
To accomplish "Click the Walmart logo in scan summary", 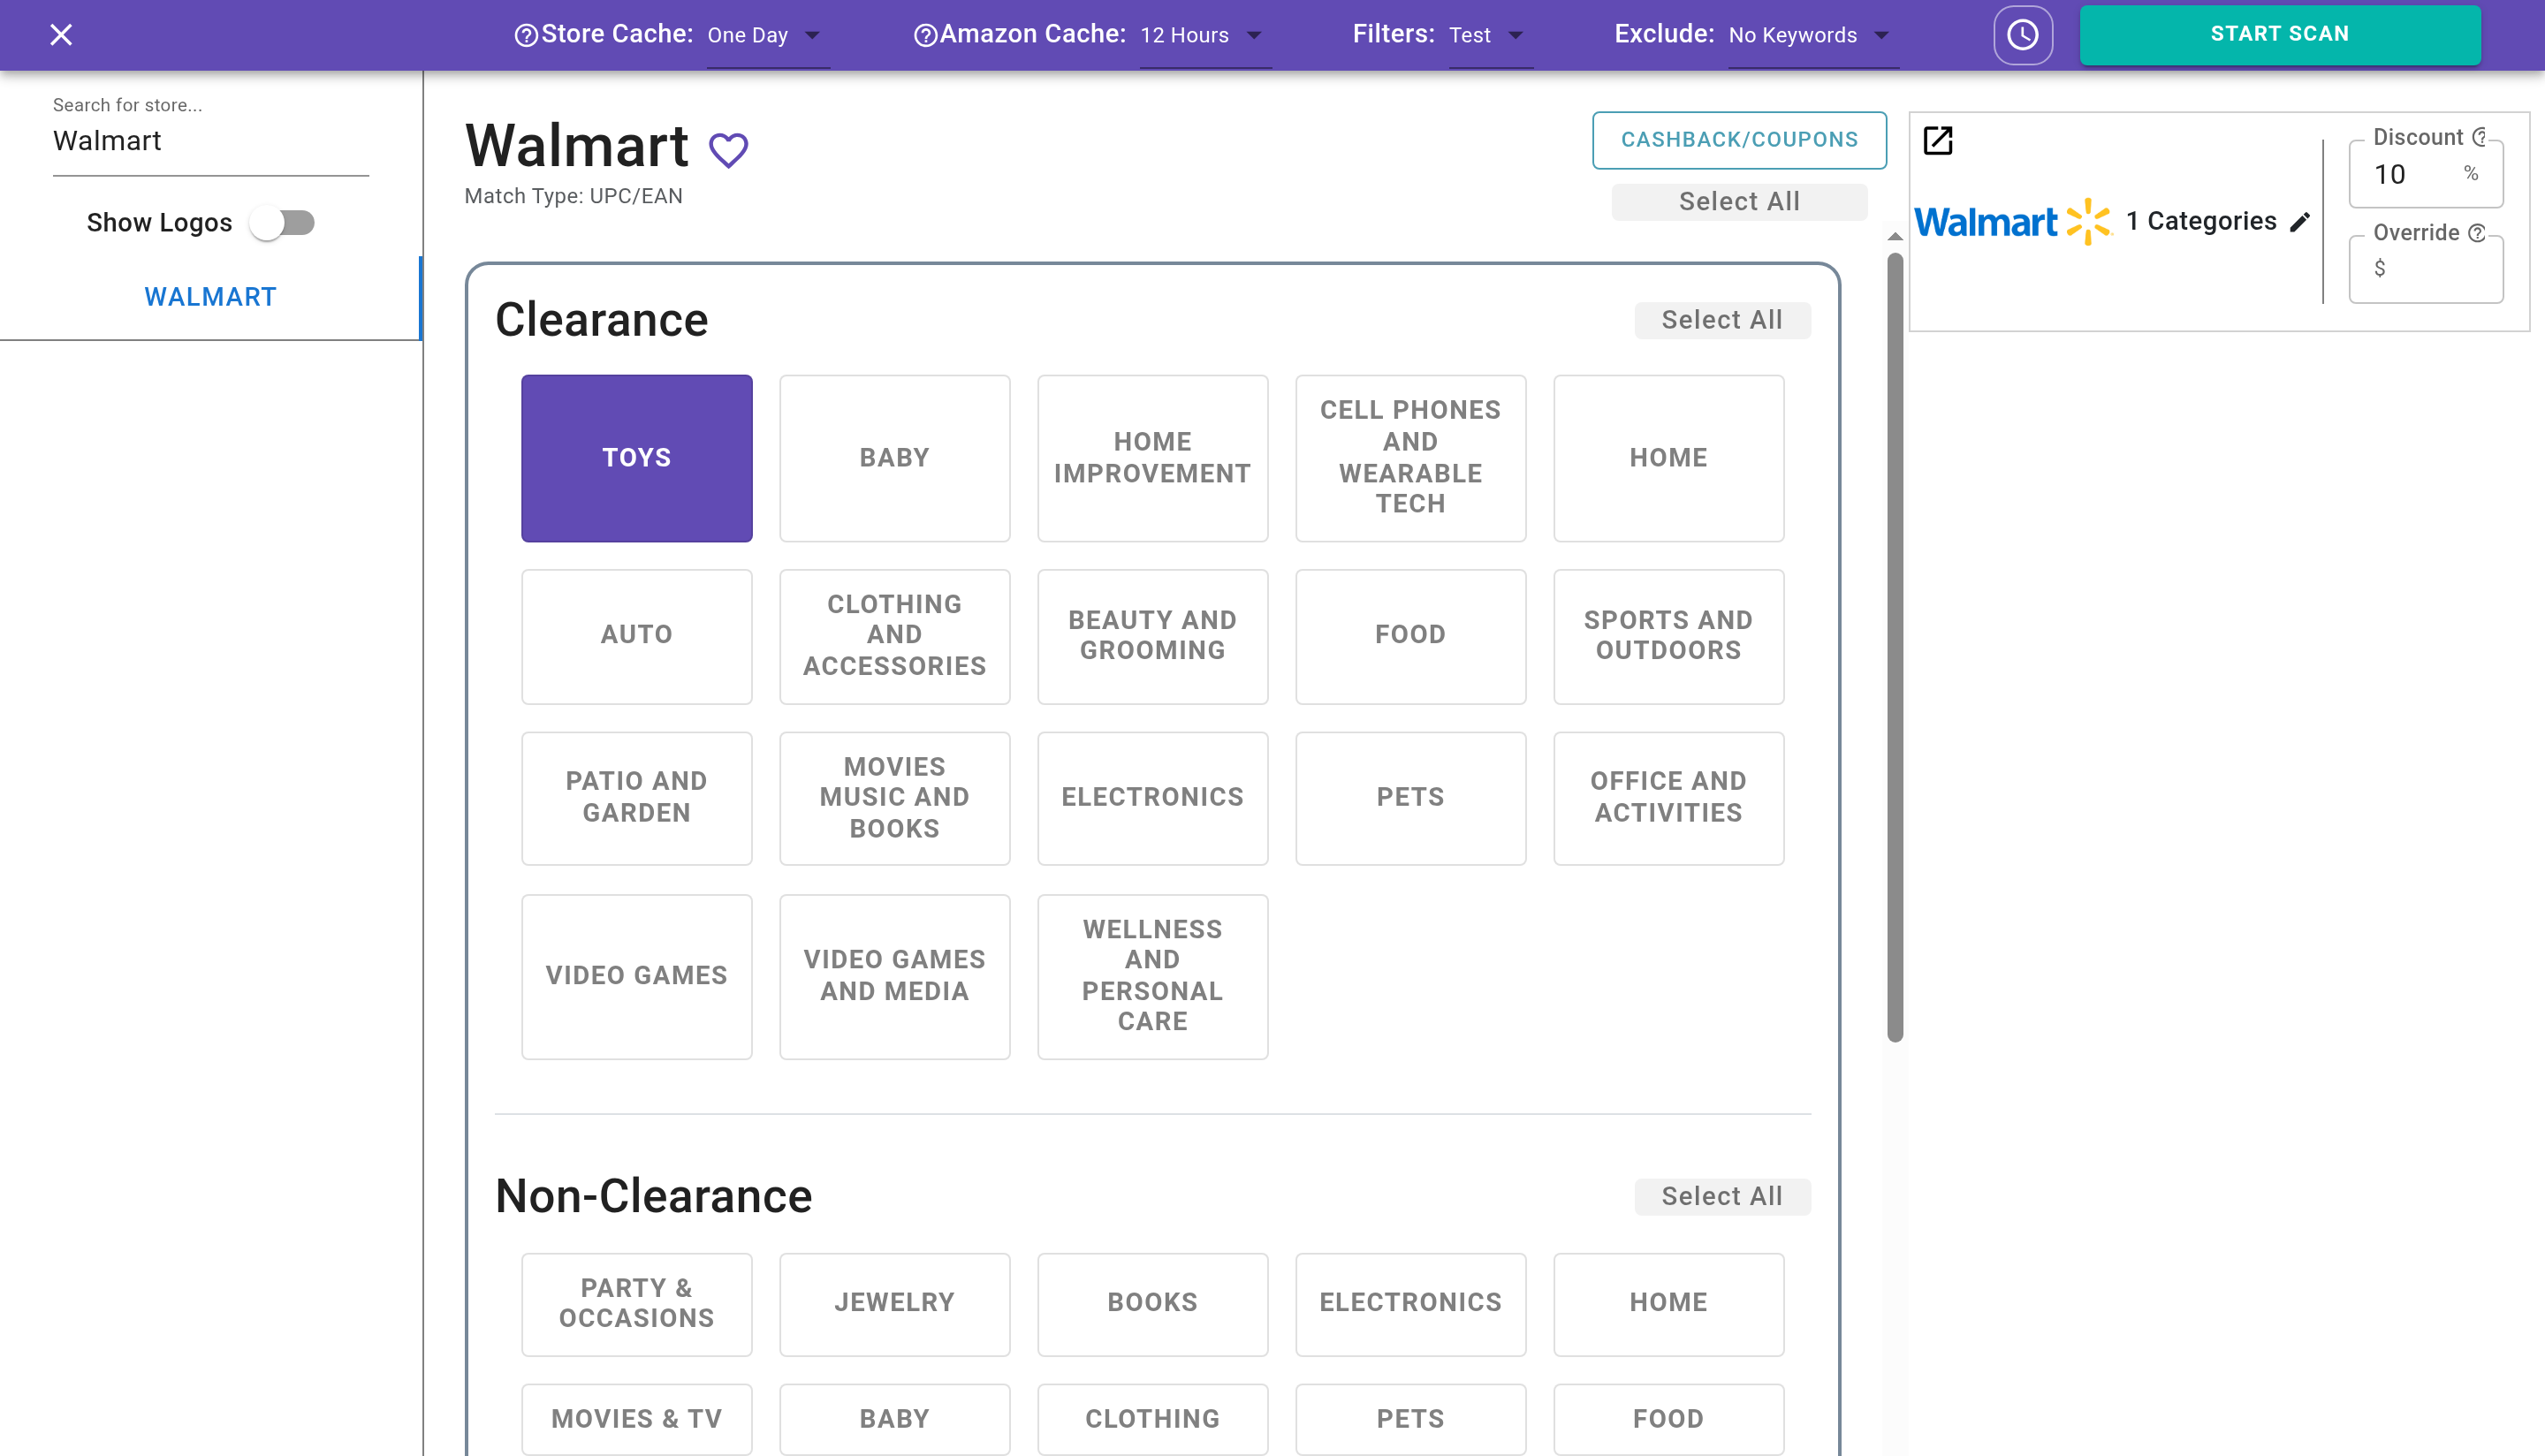I will pyautogui.click(x=2012, y=222).
